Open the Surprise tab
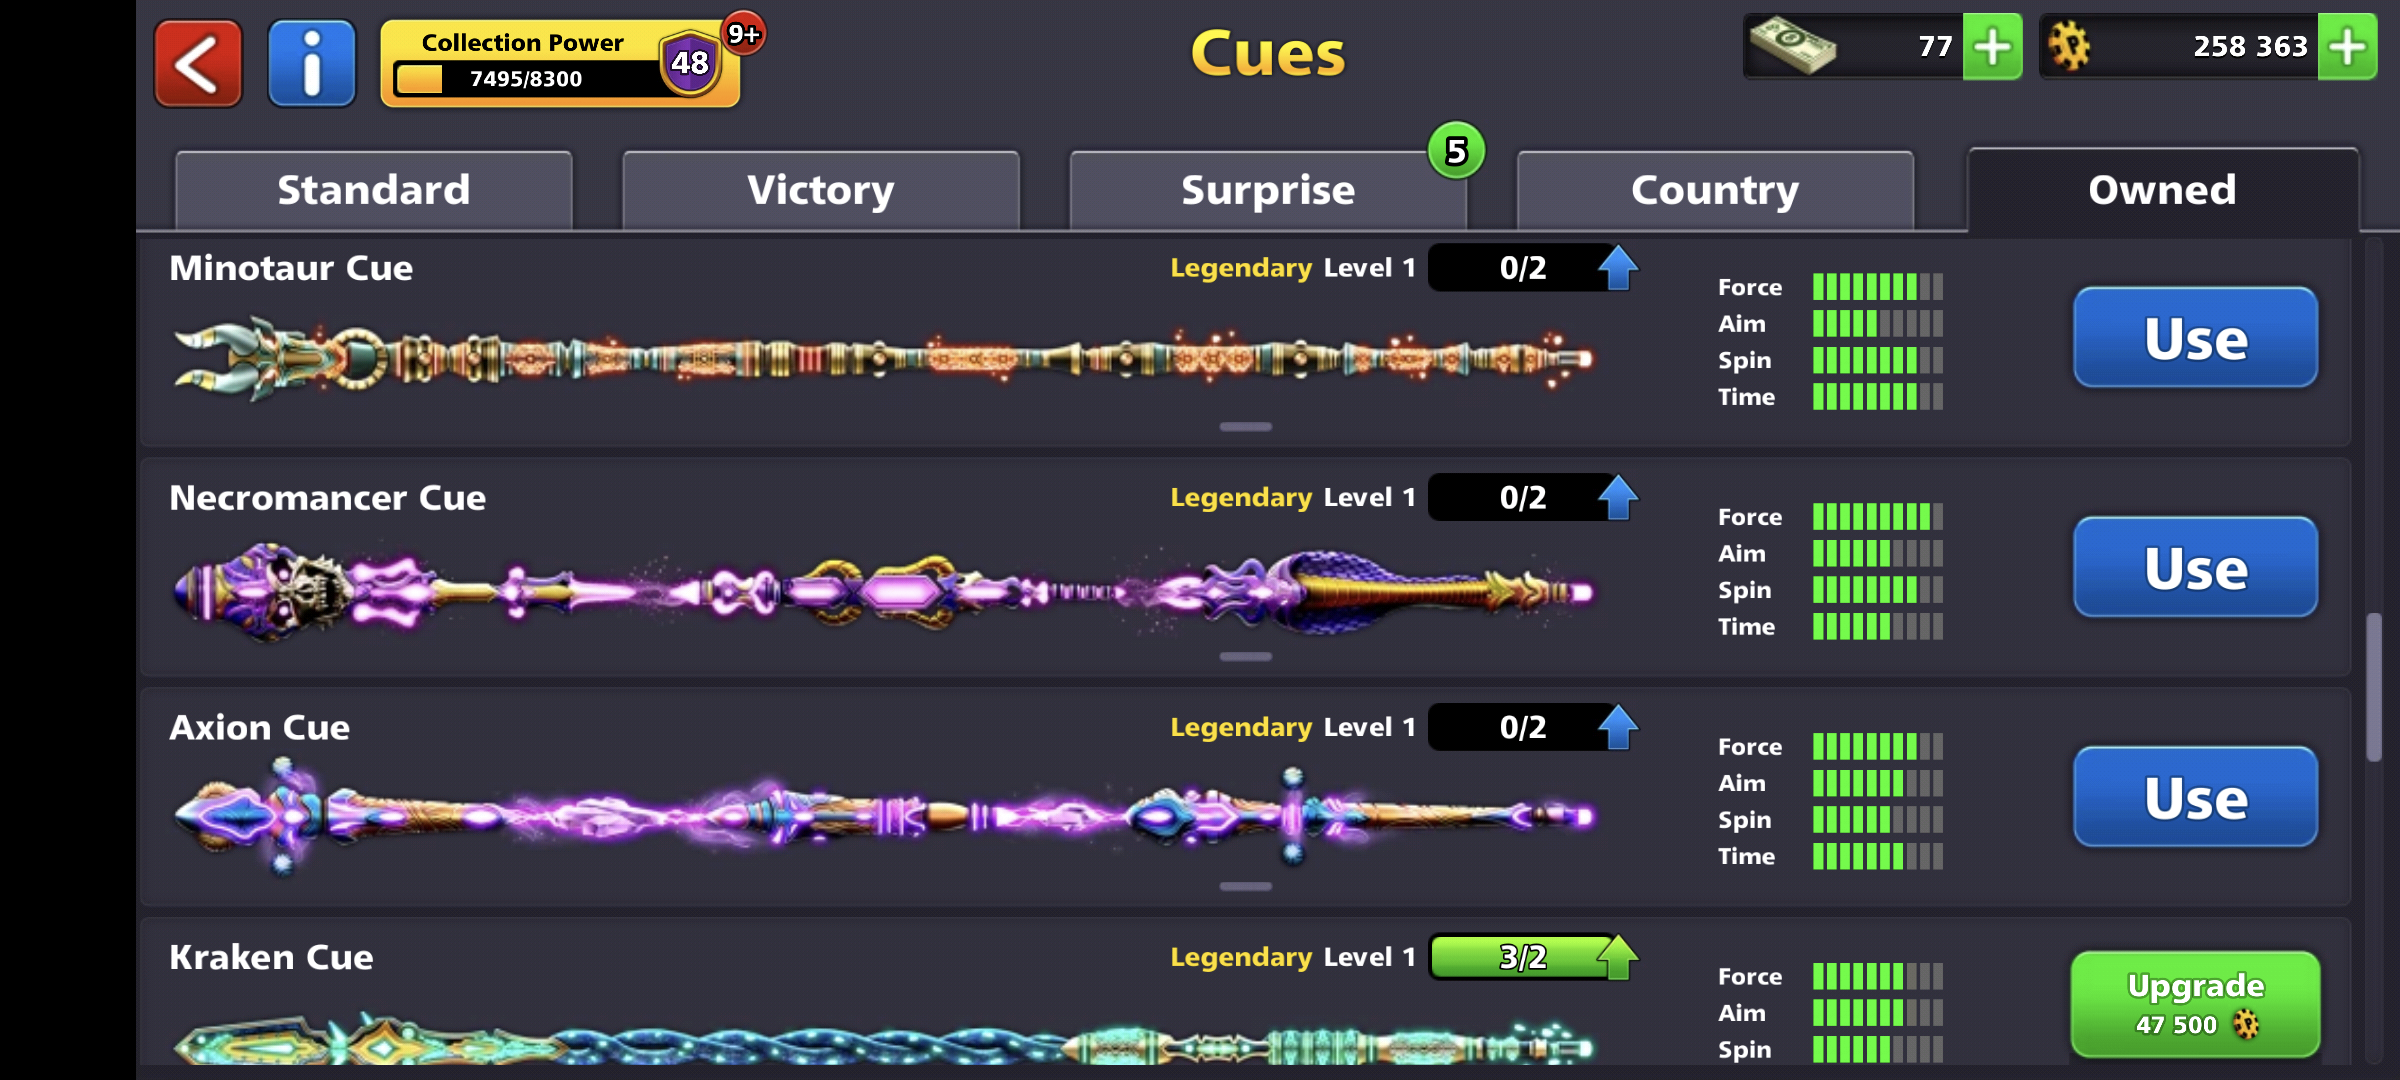The height and width of the screenshot is (1080, 2400). click(x=1268, y=190)
